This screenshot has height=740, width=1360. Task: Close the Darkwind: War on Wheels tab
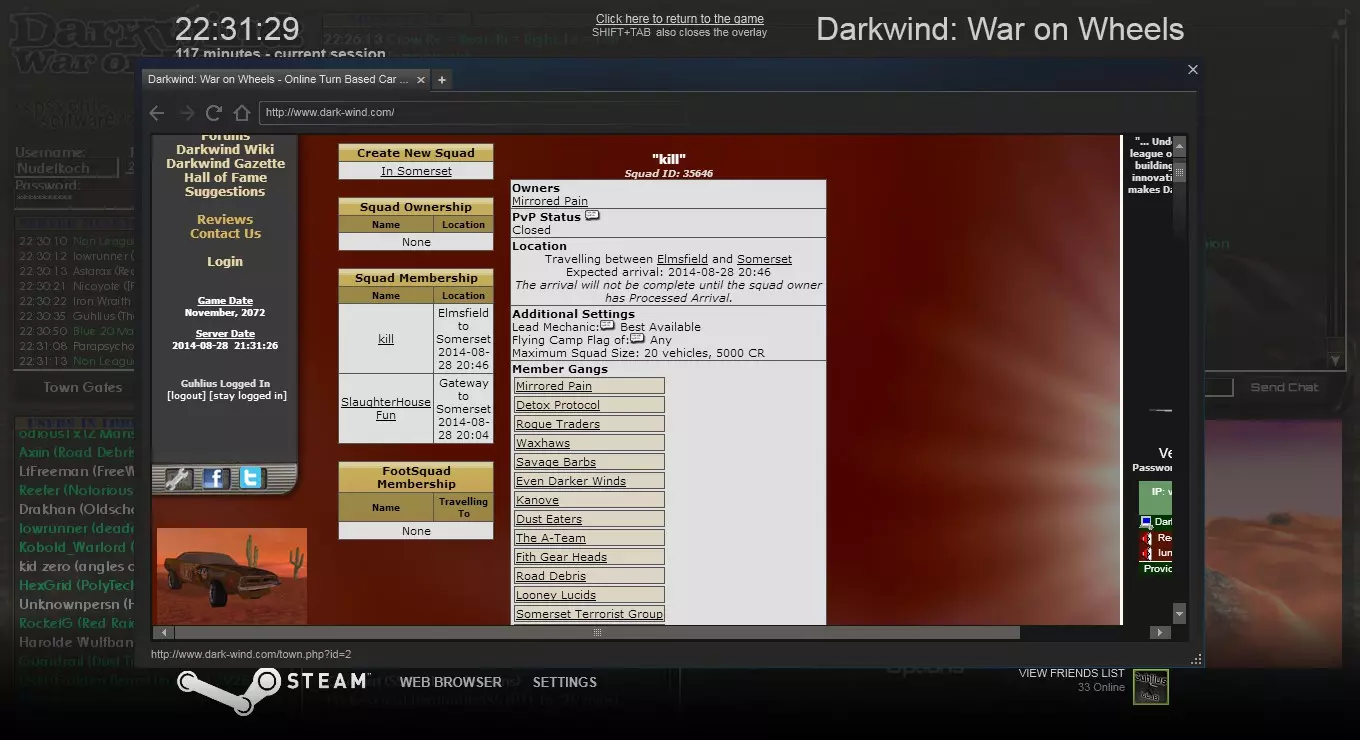coord(421,80)
